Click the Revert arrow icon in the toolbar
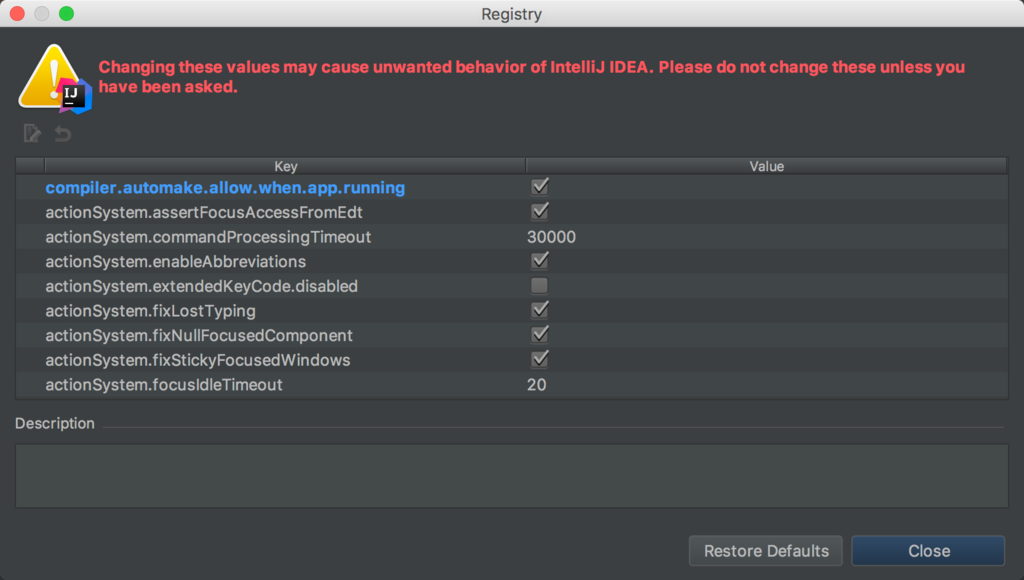The width and height of the screenshot is (1024, 580). [x=62, y=133]
